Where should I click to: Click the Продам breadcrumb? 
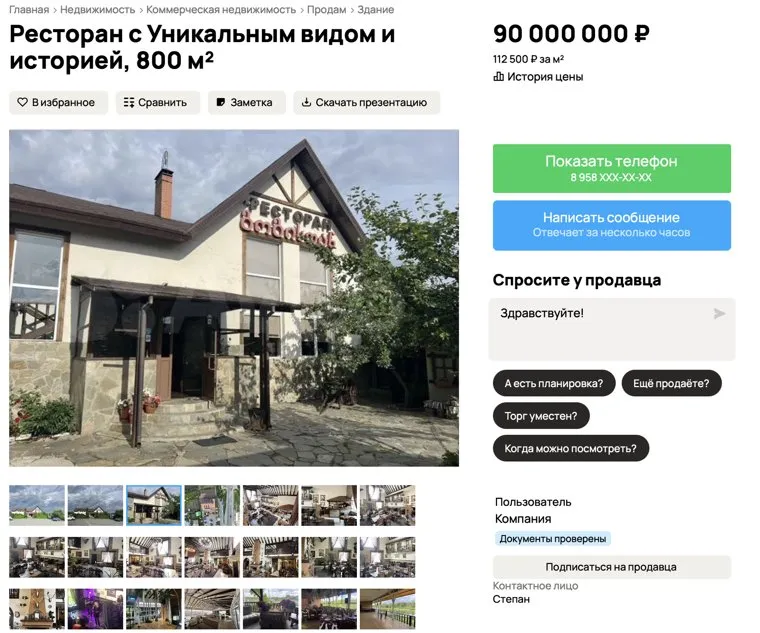(x=327, y=10)
